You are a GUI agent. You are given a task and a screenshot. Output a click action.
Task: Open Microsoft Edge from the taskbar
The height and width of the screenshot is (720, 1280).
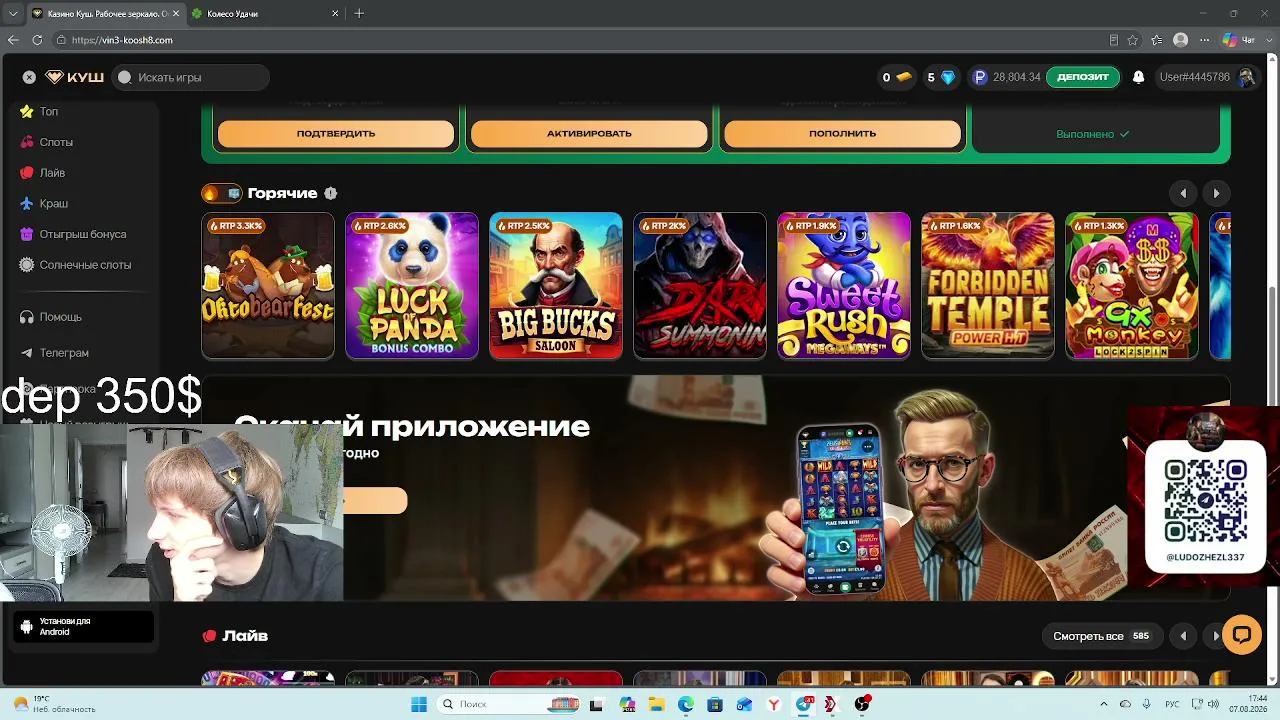[x=685, y=704]
